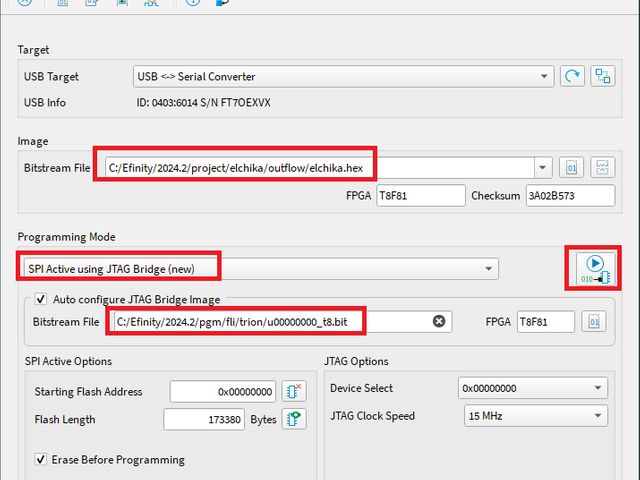
Task: Click the icon beside Starting Flash Address
Action: [293, 391]
